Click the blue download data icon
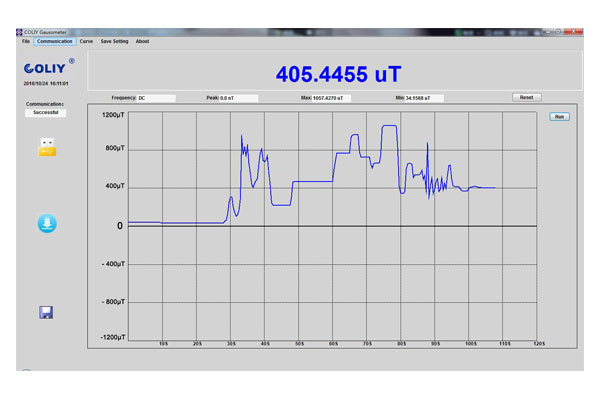Image resolution: width=600 pixels, height=400 pixels. [47, 223]
